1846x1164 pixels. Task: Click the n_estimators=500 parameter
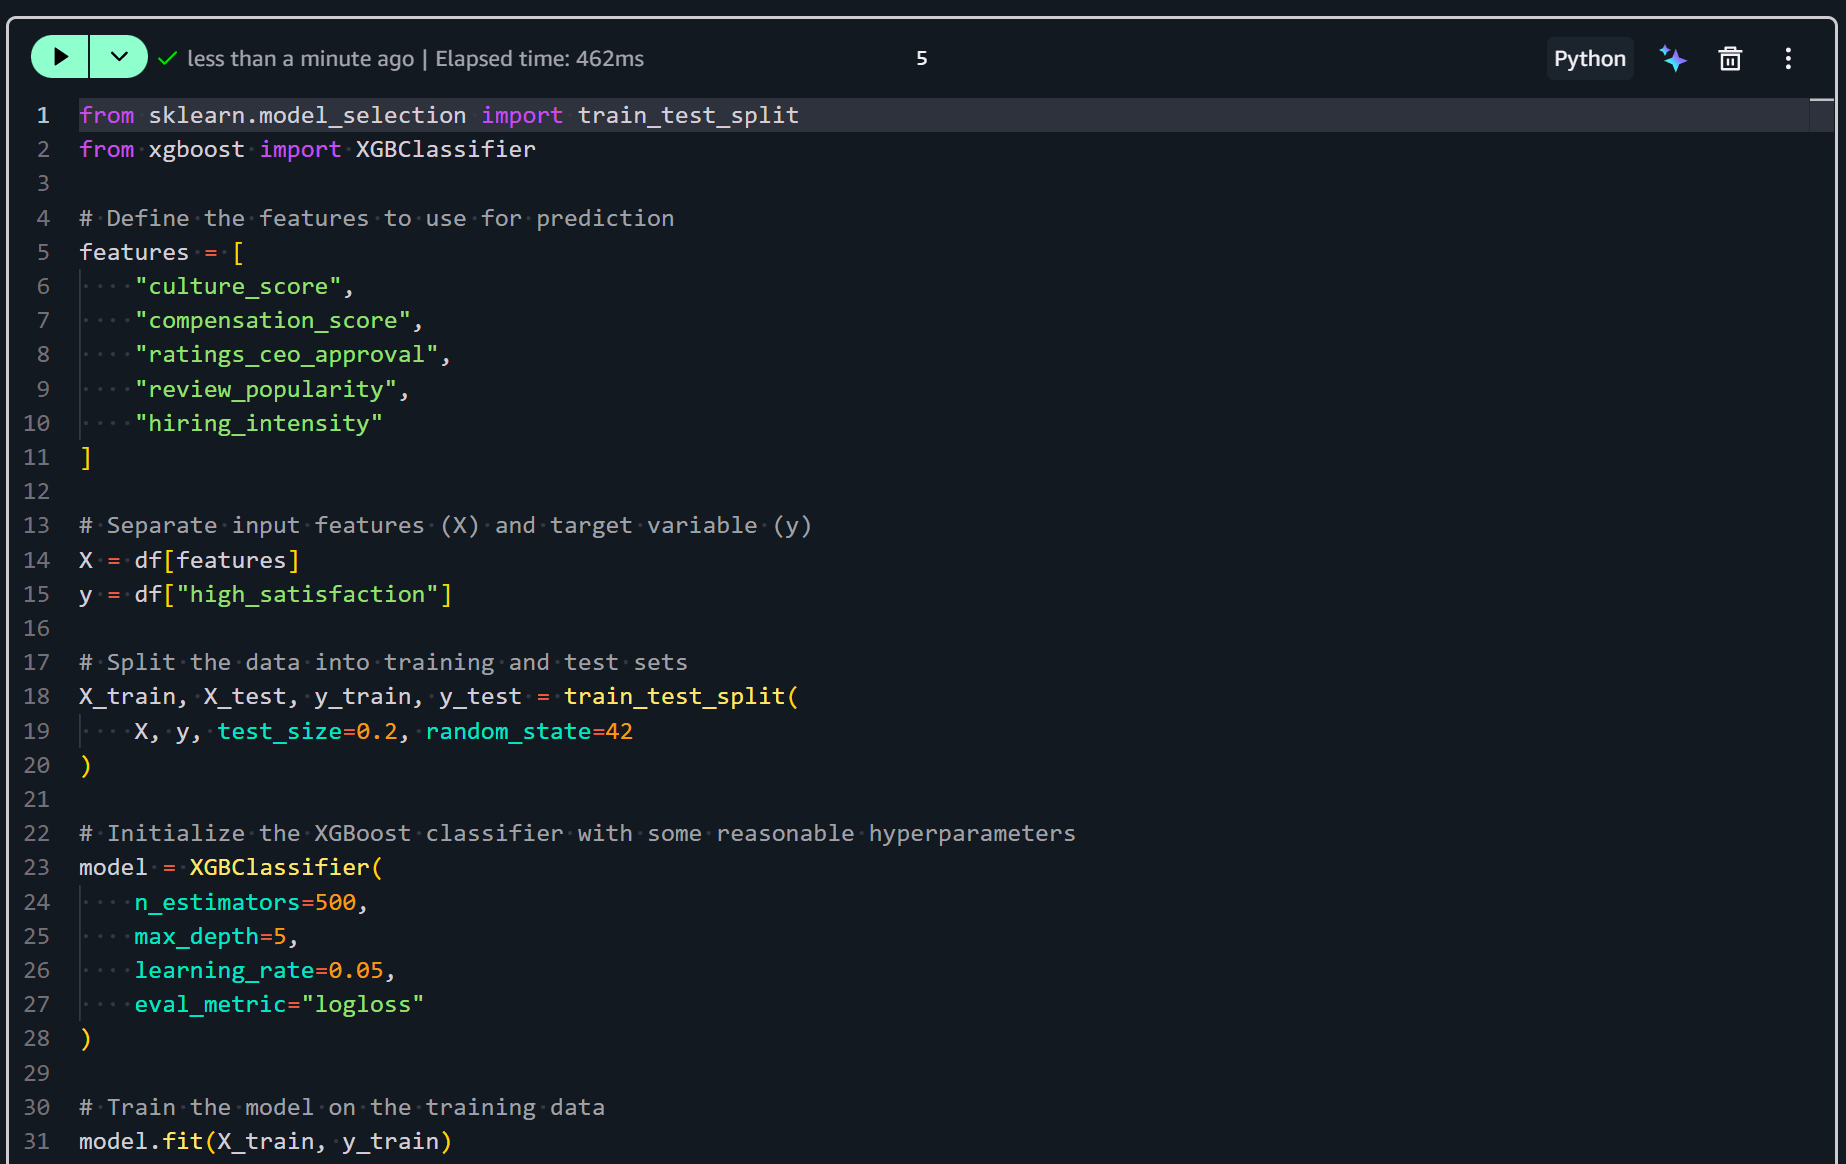point(245,902)
